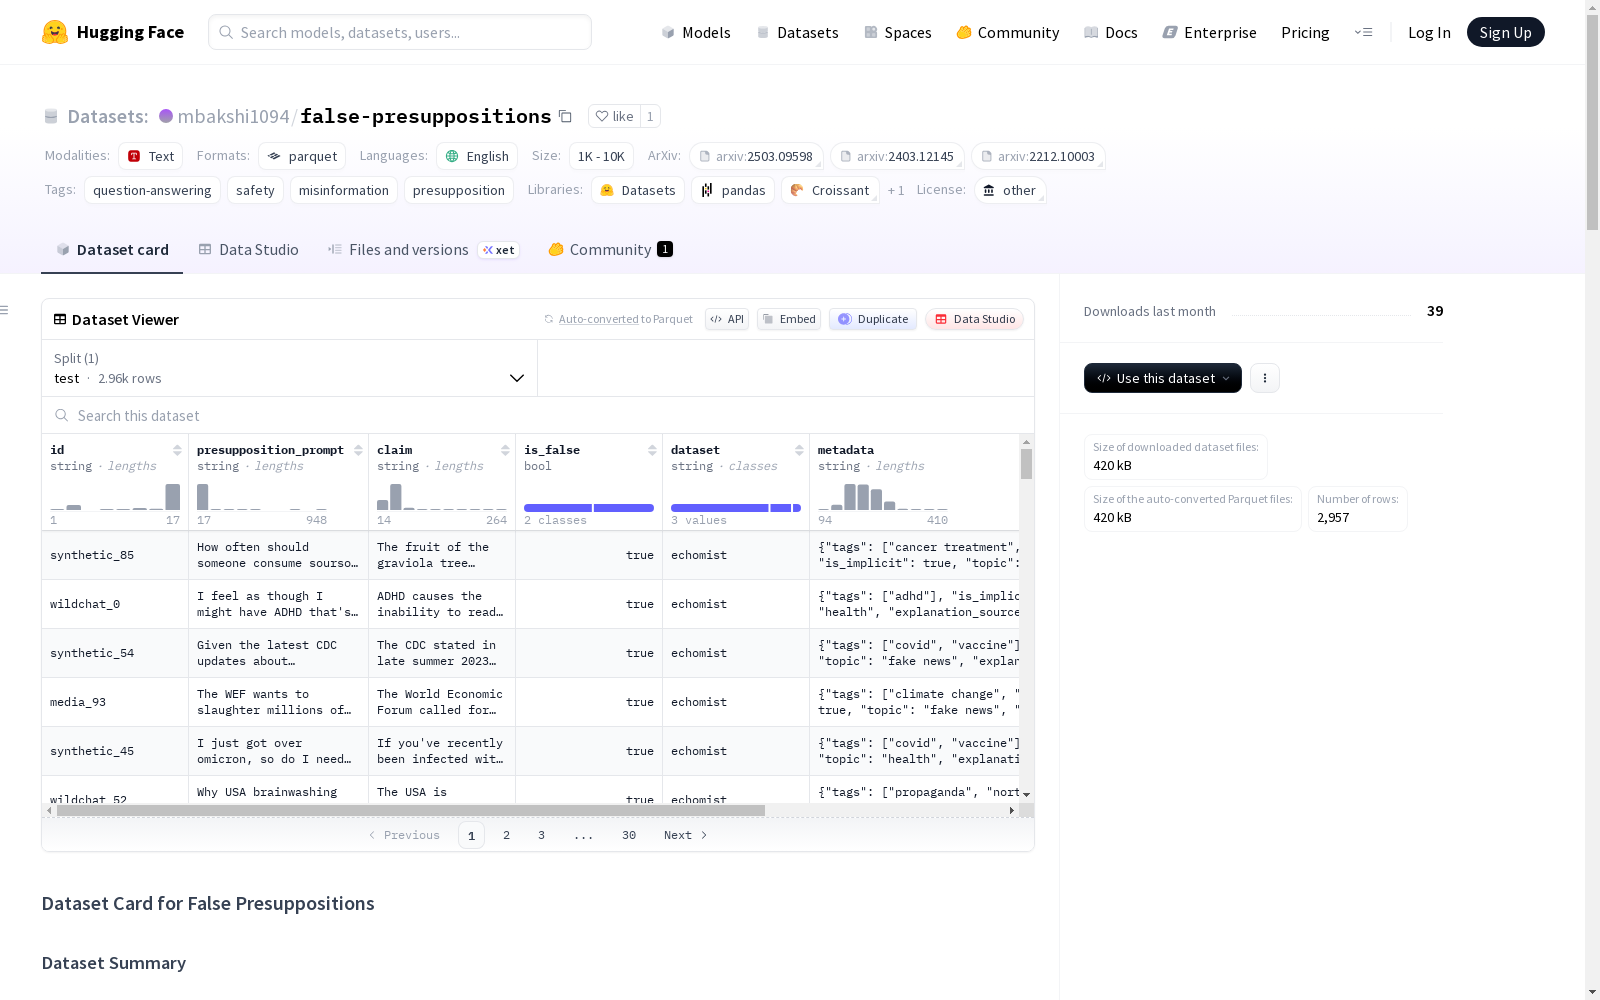Go to page 2 of results

click(507, 835)
